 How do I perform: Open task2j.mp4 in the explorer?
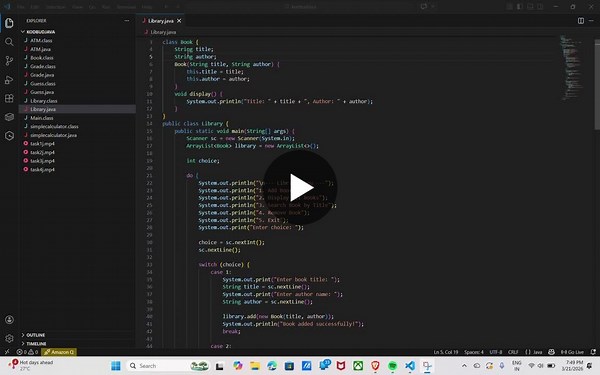[x=42, y=152]
